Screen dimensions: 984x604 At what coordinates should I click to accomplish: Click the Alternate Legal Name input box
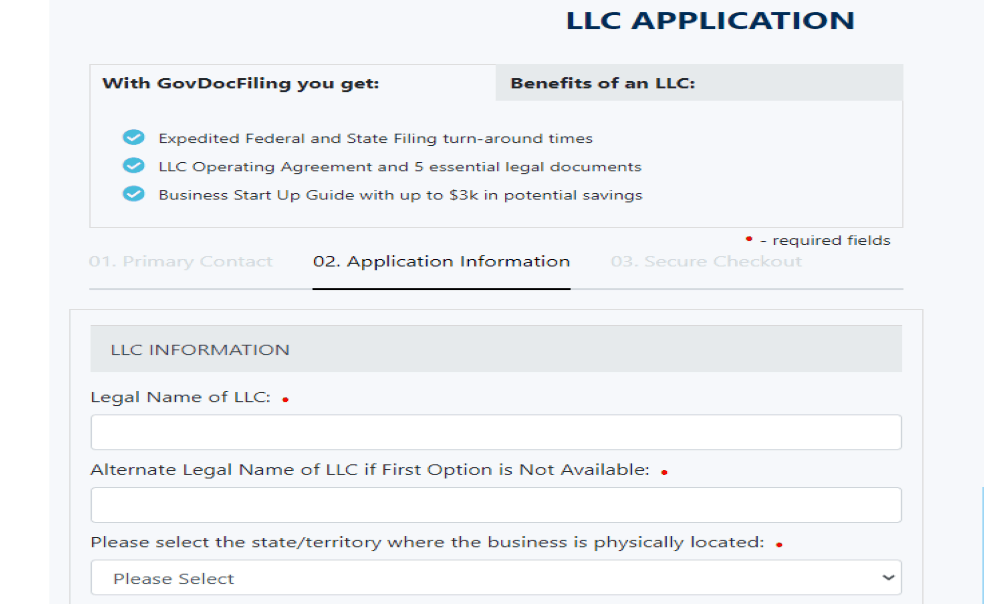[x=496, y=505]
